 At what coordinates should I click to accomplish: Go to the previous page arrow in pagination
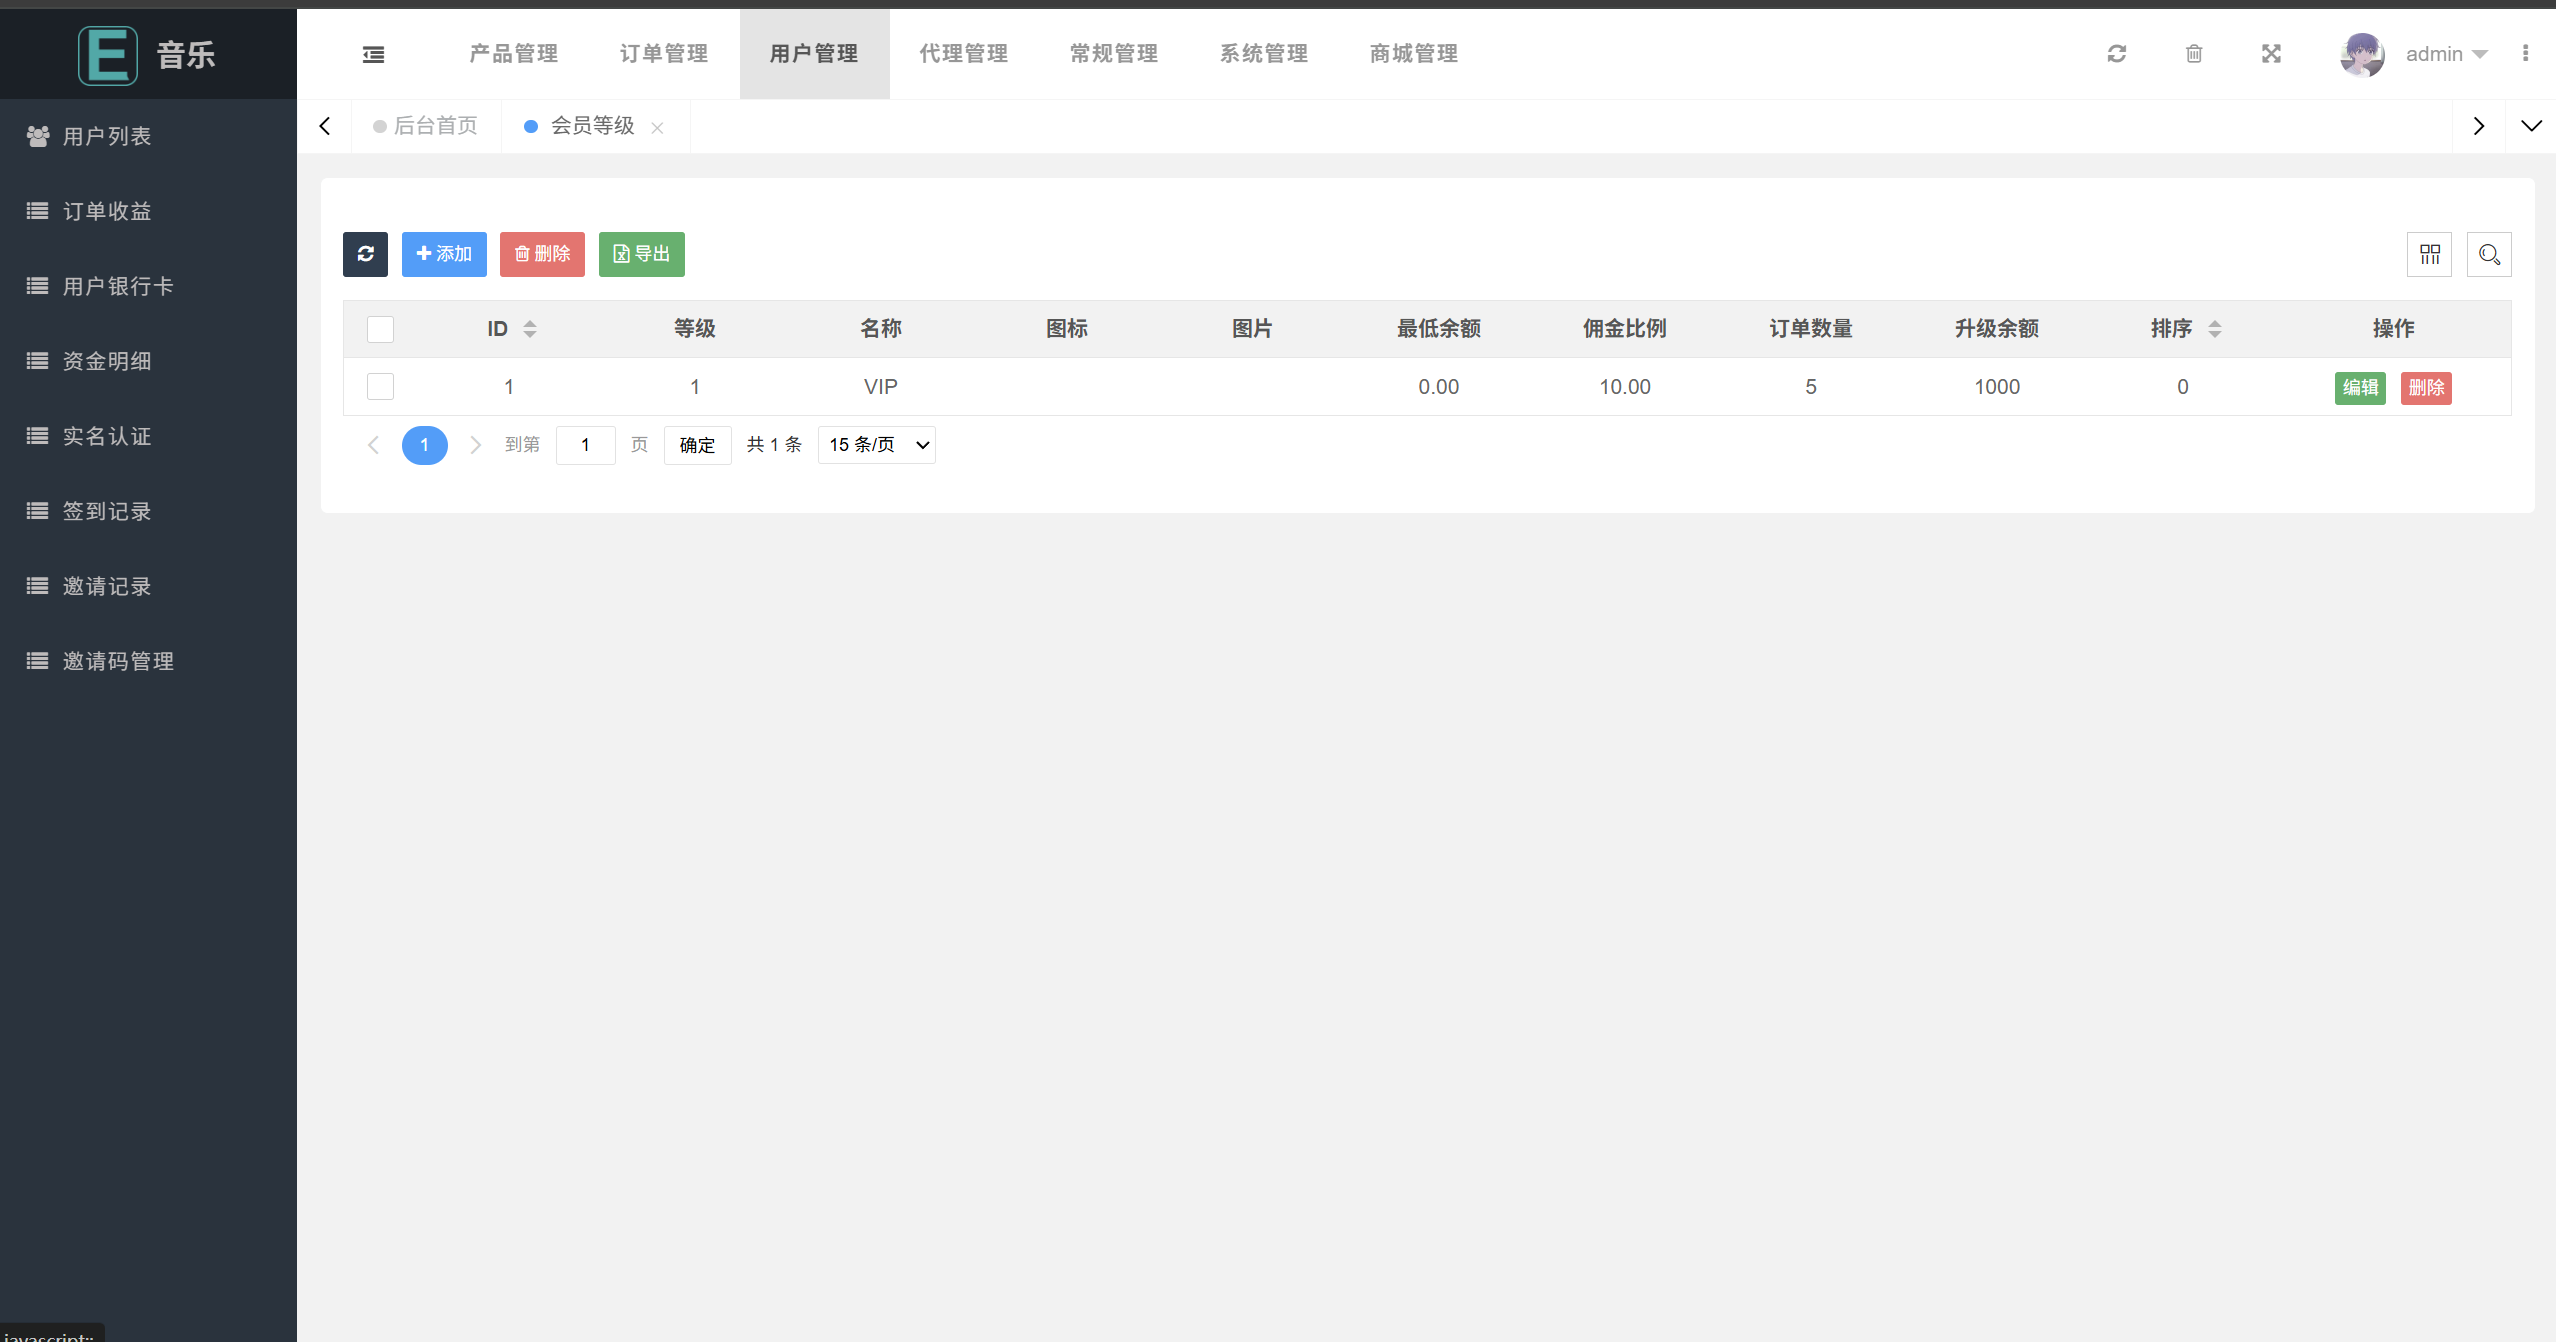point(373,445)
